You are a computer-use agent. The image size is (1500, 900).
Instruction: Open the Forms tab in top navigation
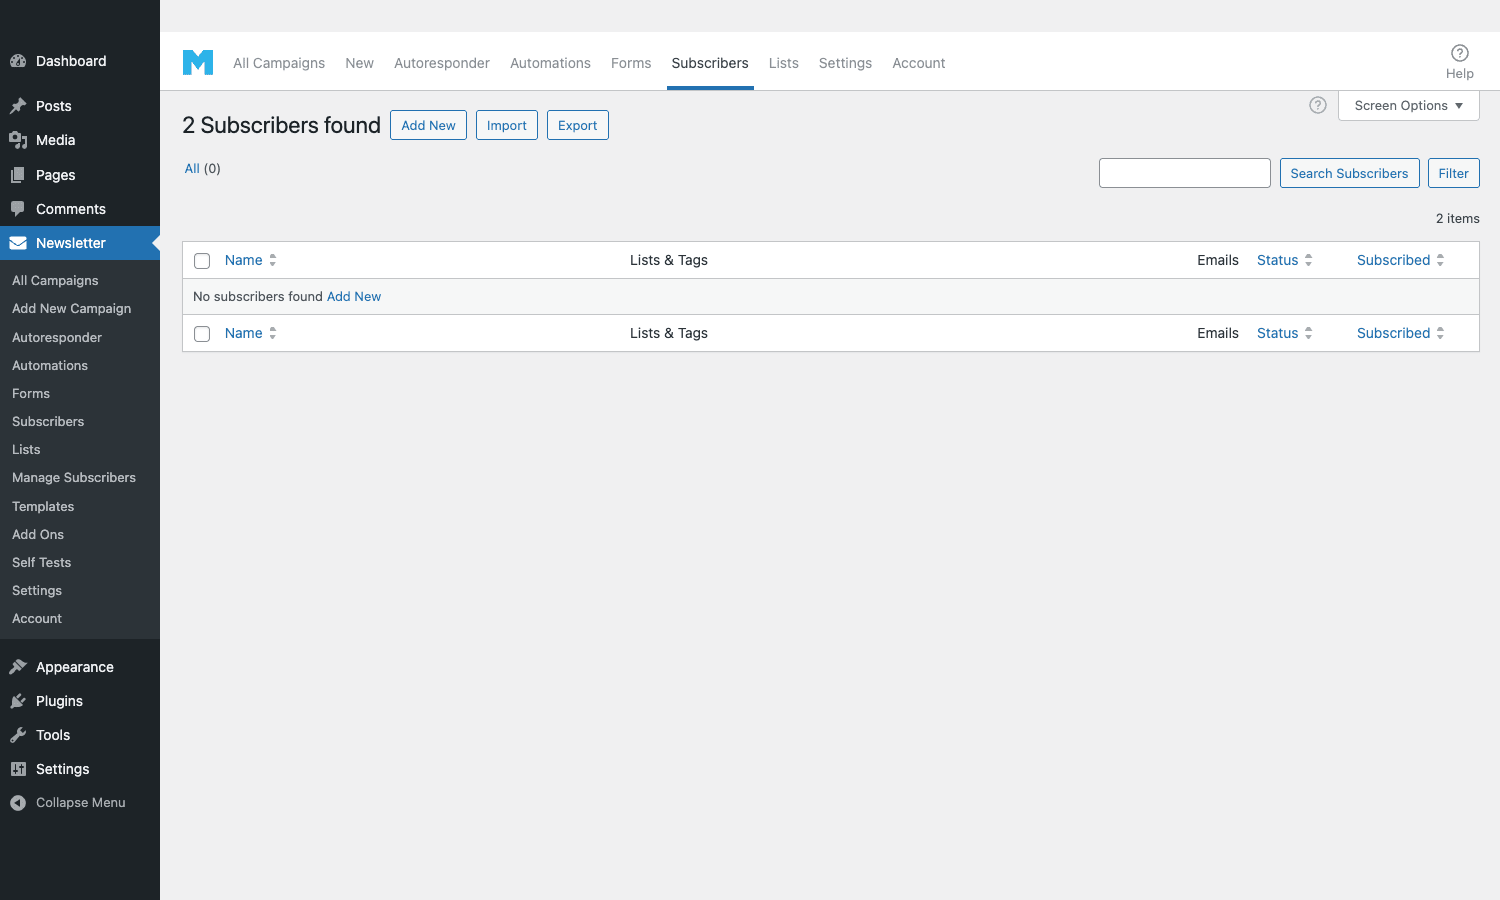coord(631,63)
